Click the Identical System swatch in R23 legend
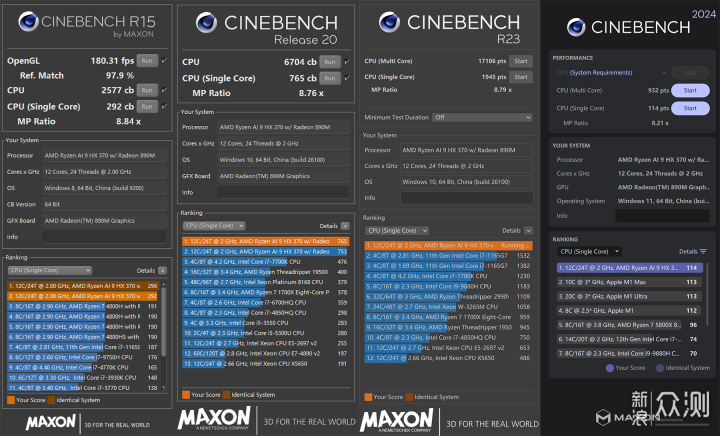 (x=409, y=397)
